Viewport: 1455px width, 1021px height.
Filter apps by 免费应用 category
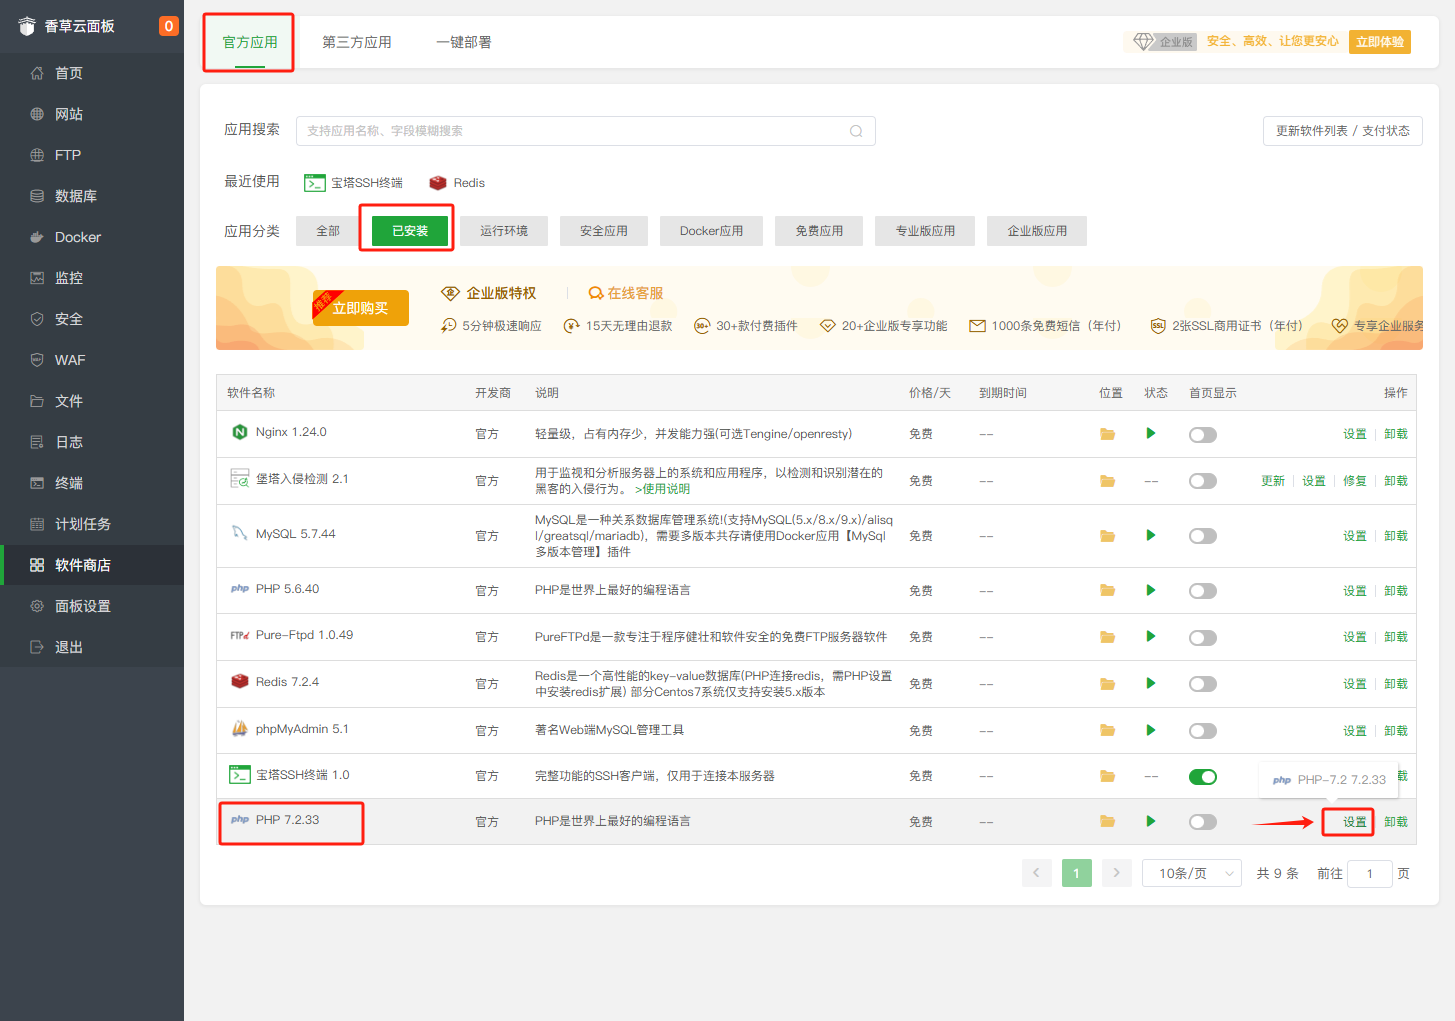click(819, 231)
